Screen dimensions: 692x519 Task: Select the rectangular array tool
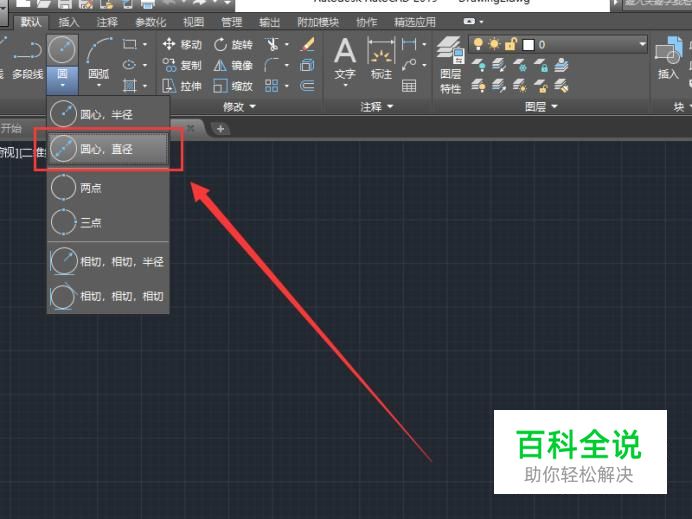coord(272,86)
